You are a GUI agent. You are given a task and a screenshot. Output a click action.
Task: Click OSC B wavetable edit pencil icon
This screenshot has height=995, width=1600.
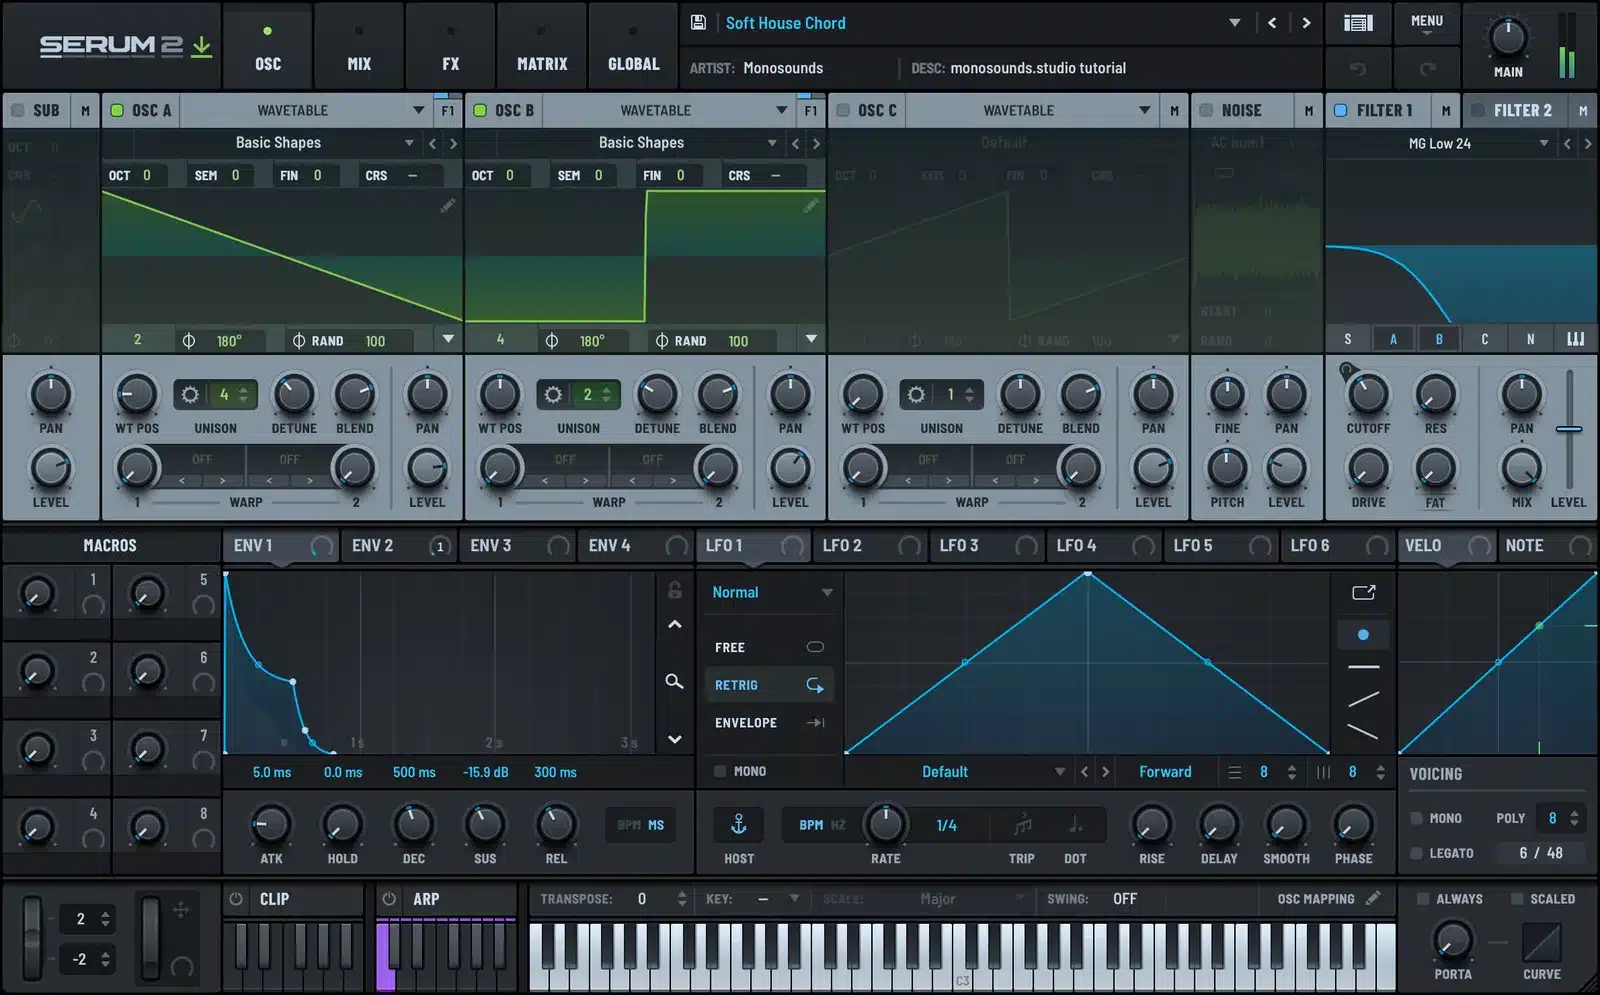tap(811, 205)
